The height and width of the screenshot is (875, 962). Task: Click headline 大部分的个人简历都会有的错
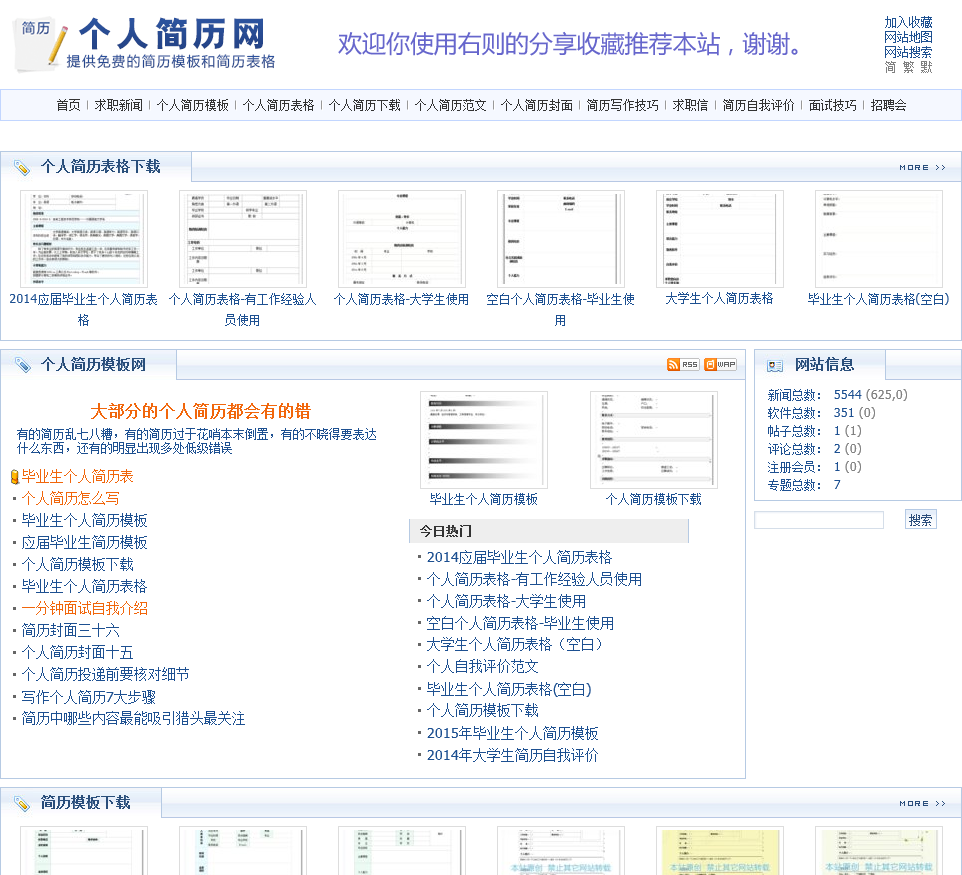click(x=201, y=411)
